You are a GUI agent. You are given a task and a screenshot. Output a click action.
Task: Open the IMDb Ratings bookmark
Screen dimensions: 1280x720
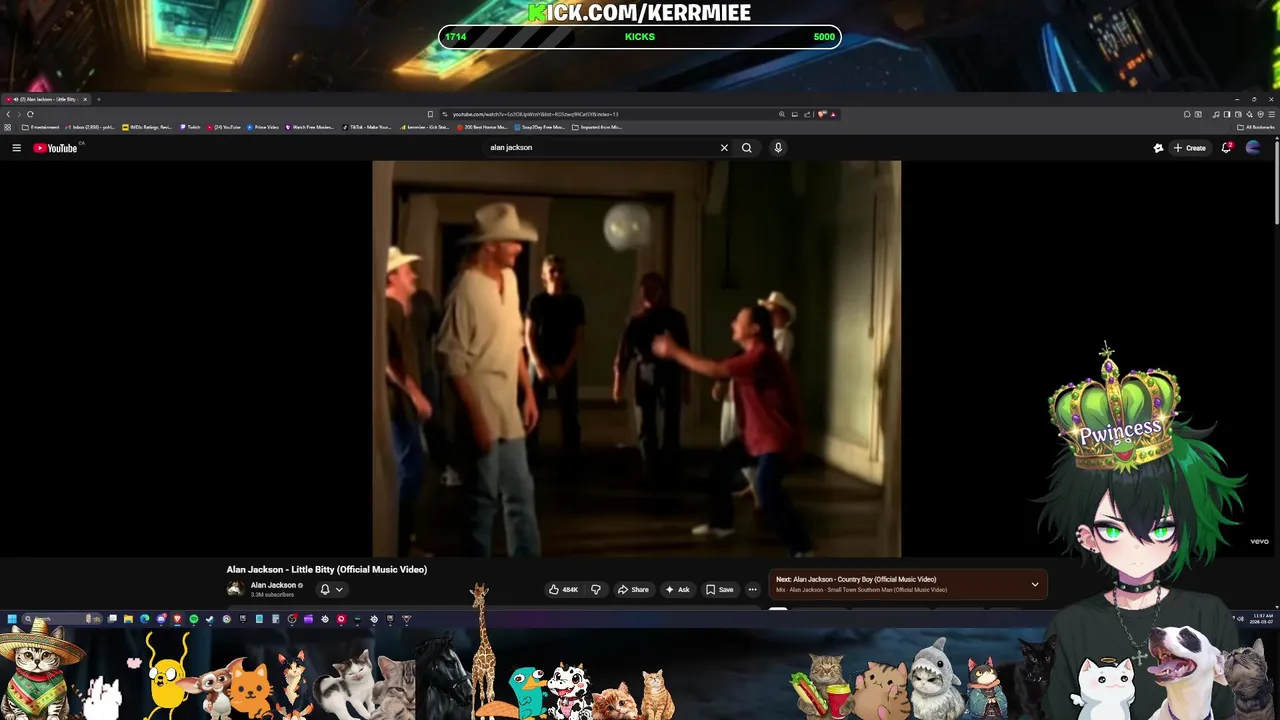147,127
